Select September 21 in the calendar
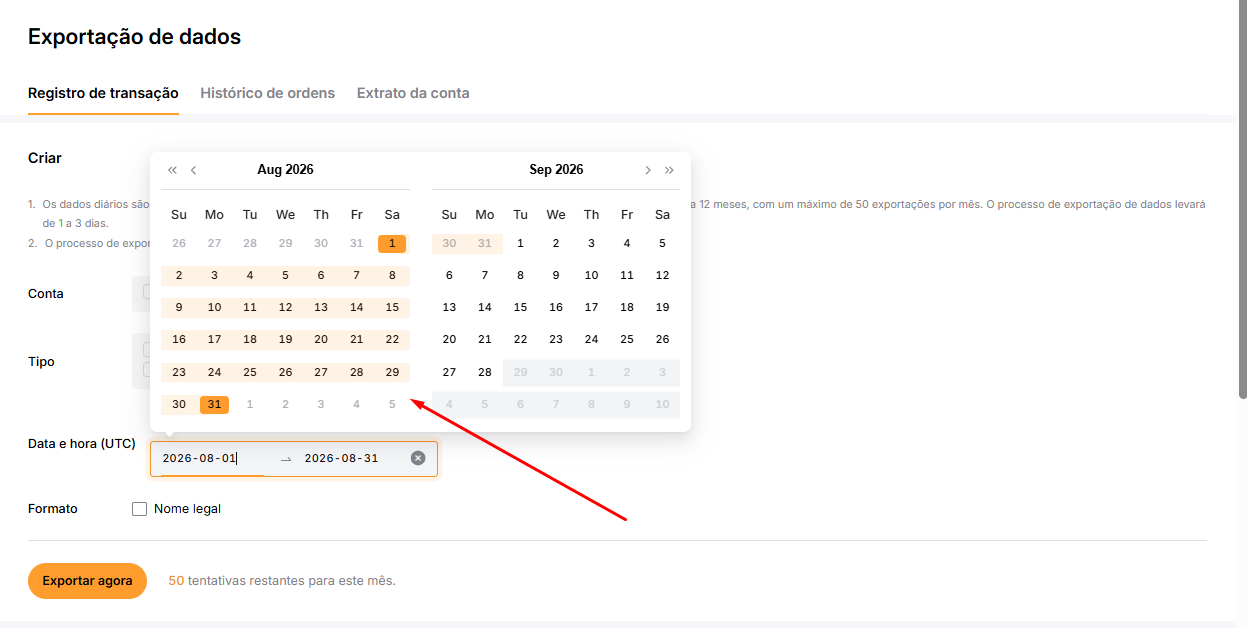1247x628 pixels. (485, 339)
